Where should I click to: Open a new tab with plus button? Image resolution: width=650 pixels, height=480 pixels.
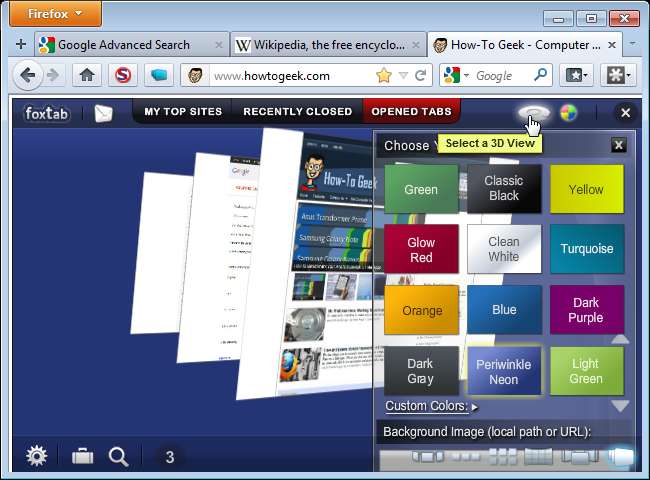[21, 44]
